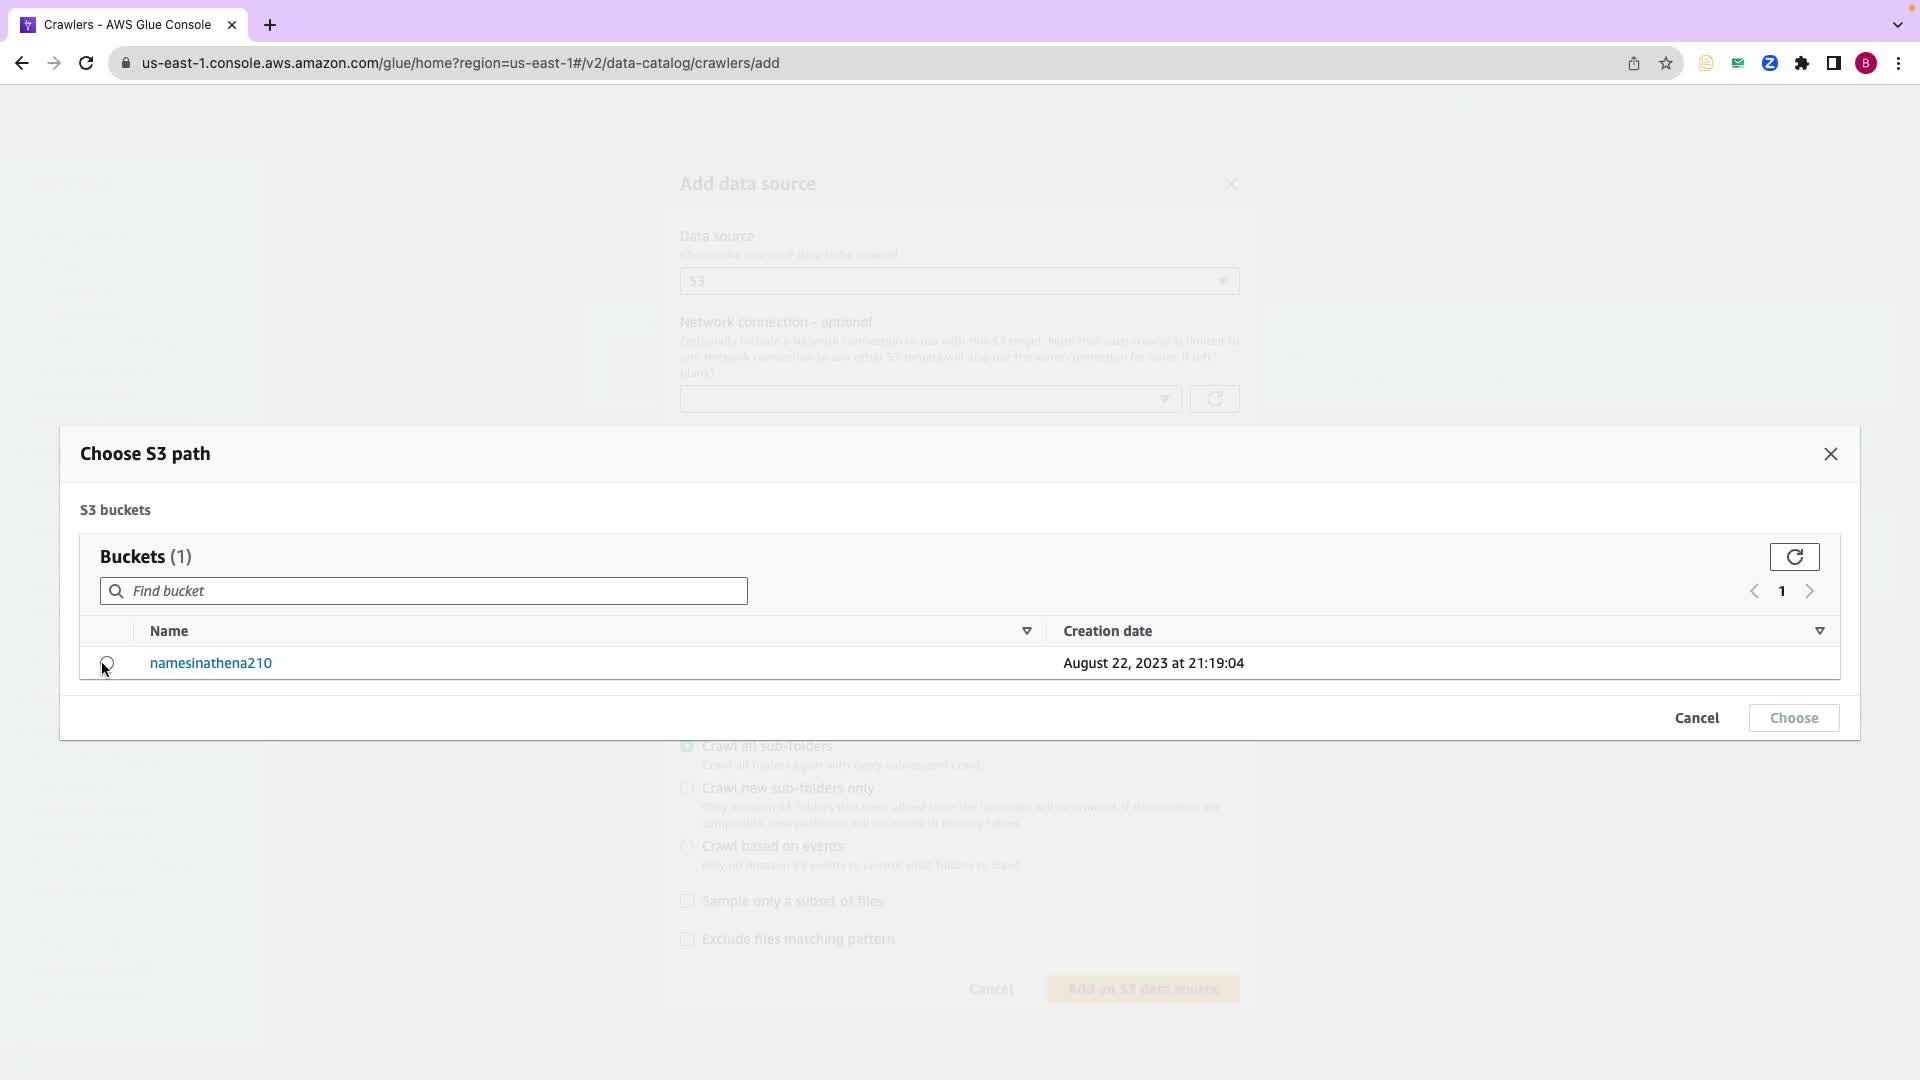The image size is (1920, 1080).
Task: Click the refresh buckets icon button
Action: [x=1794, y=557]
